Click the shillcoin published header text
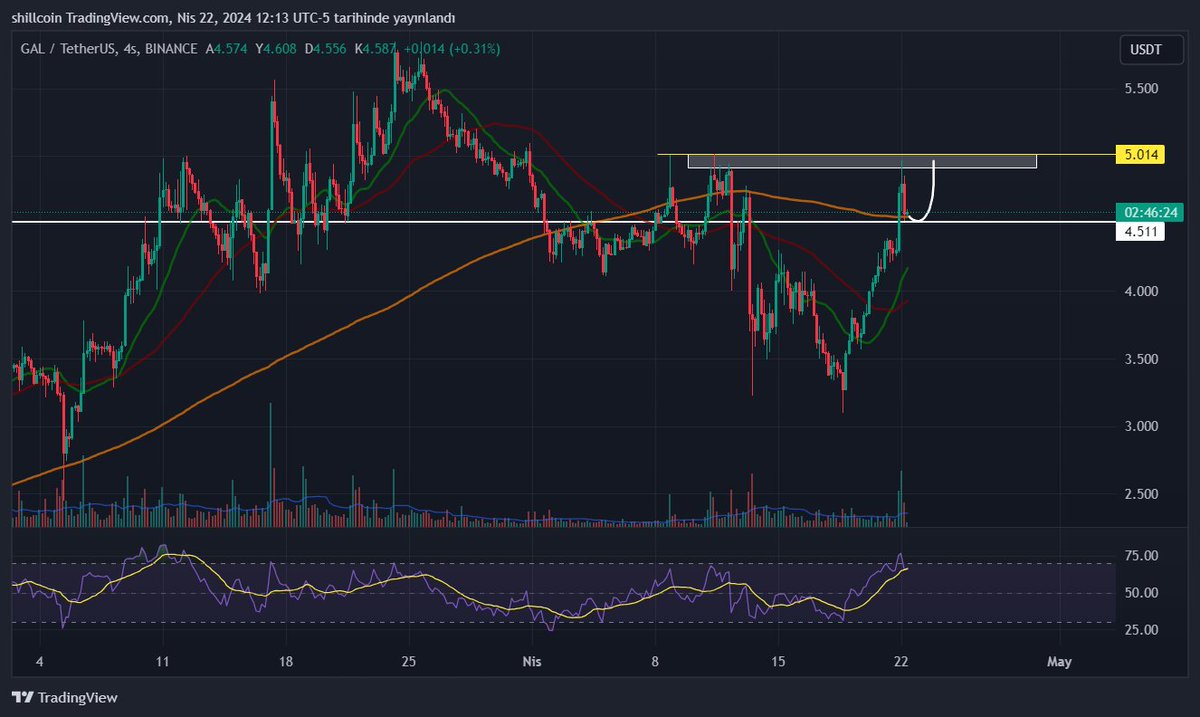Screen dimensions: 1200x717 coord(234,17)
